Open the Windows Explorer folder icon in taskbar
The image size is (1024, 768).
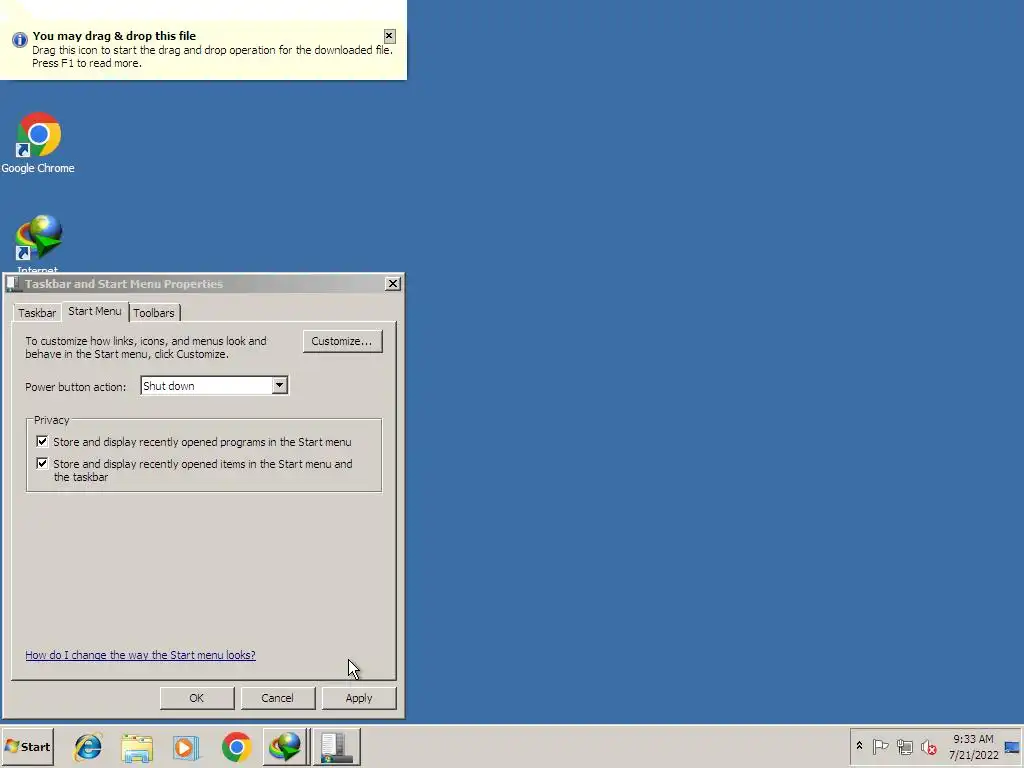click(x=137, y=746)
